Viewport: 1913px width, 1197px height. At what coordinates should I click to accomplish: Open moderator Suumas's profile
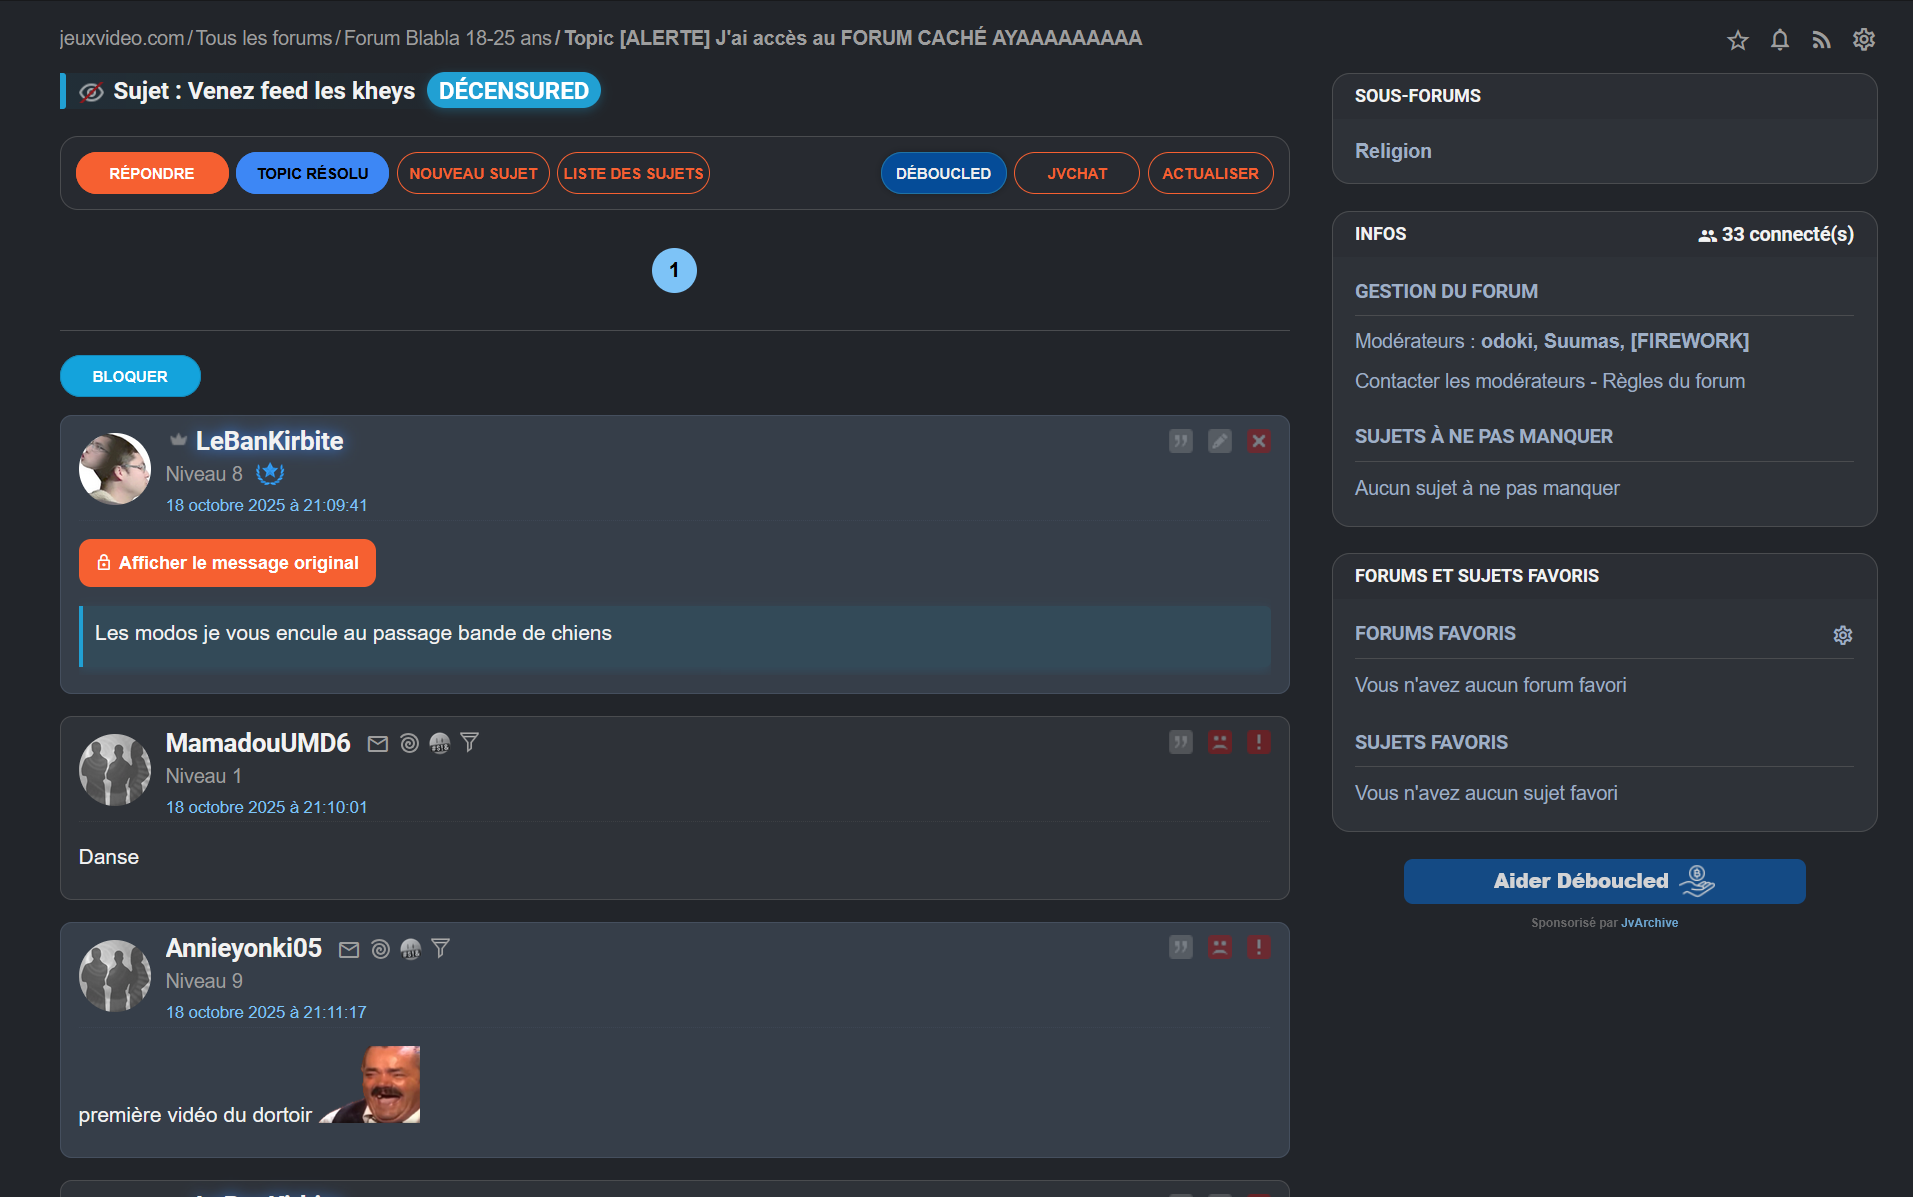(1582, 341)
